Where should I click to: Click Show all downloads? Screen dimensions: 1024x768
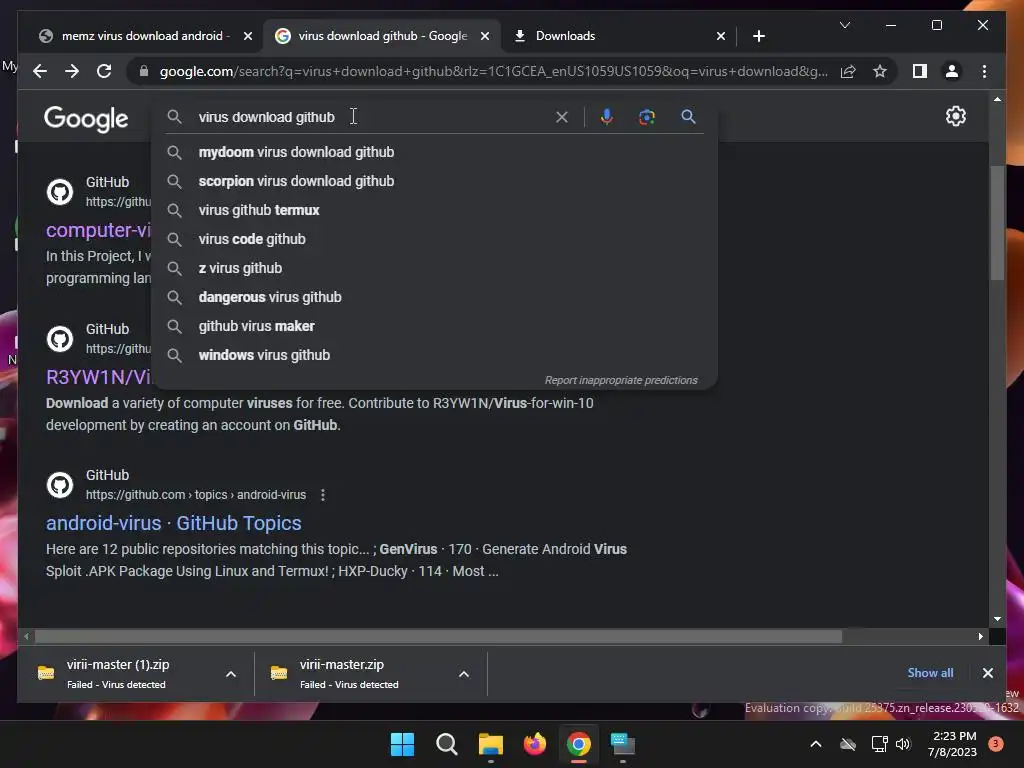pyautogui.click(x=930, y=673)
